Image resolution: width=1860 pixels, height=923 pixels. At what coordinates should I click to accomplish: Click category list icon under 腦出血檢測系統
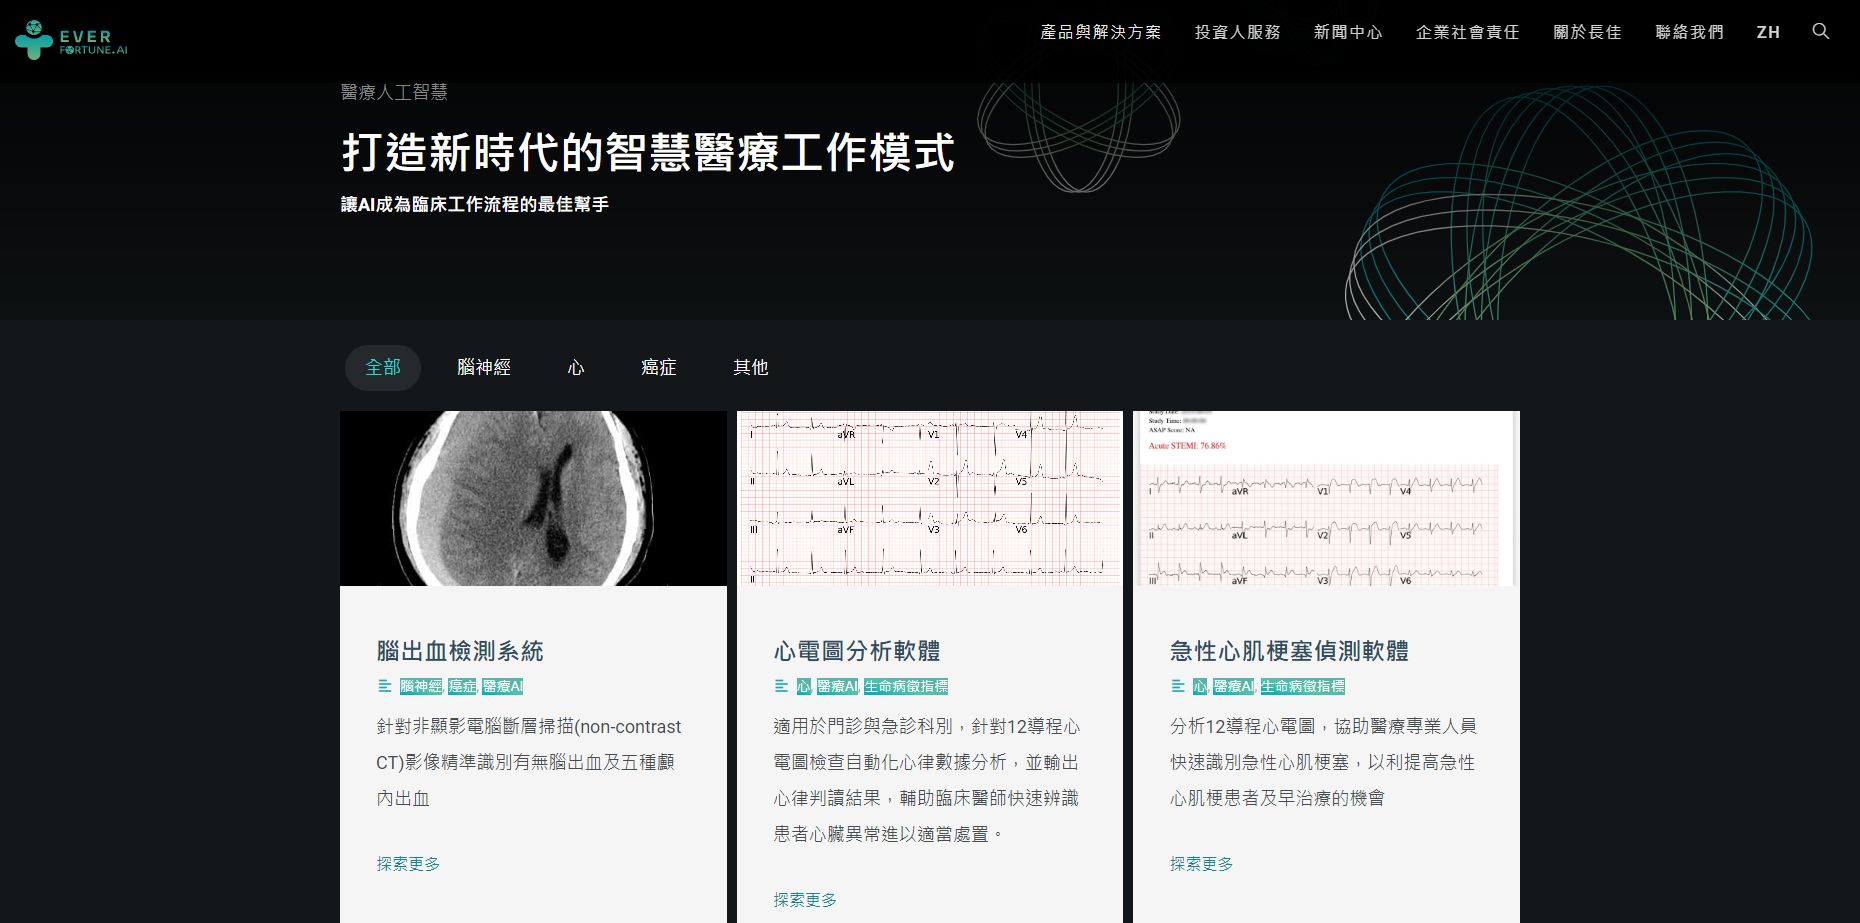(x=384, y=686)
